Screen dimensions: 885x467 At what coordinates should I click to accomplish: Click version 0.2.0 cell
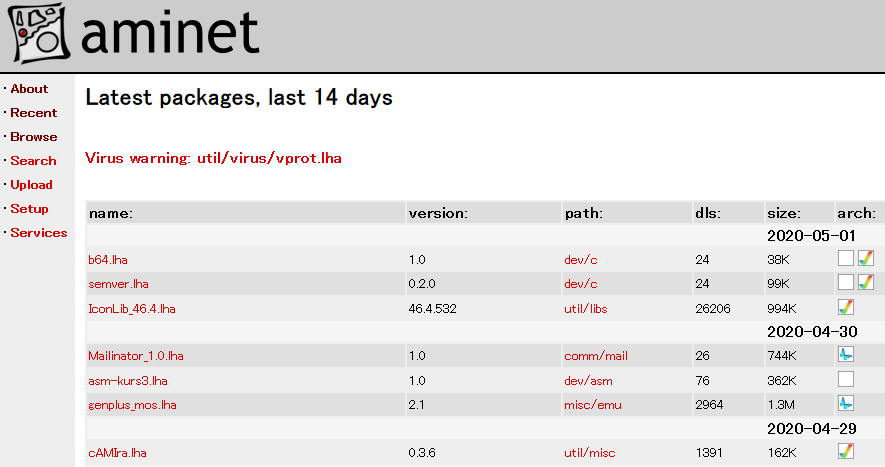pos(422,284)
